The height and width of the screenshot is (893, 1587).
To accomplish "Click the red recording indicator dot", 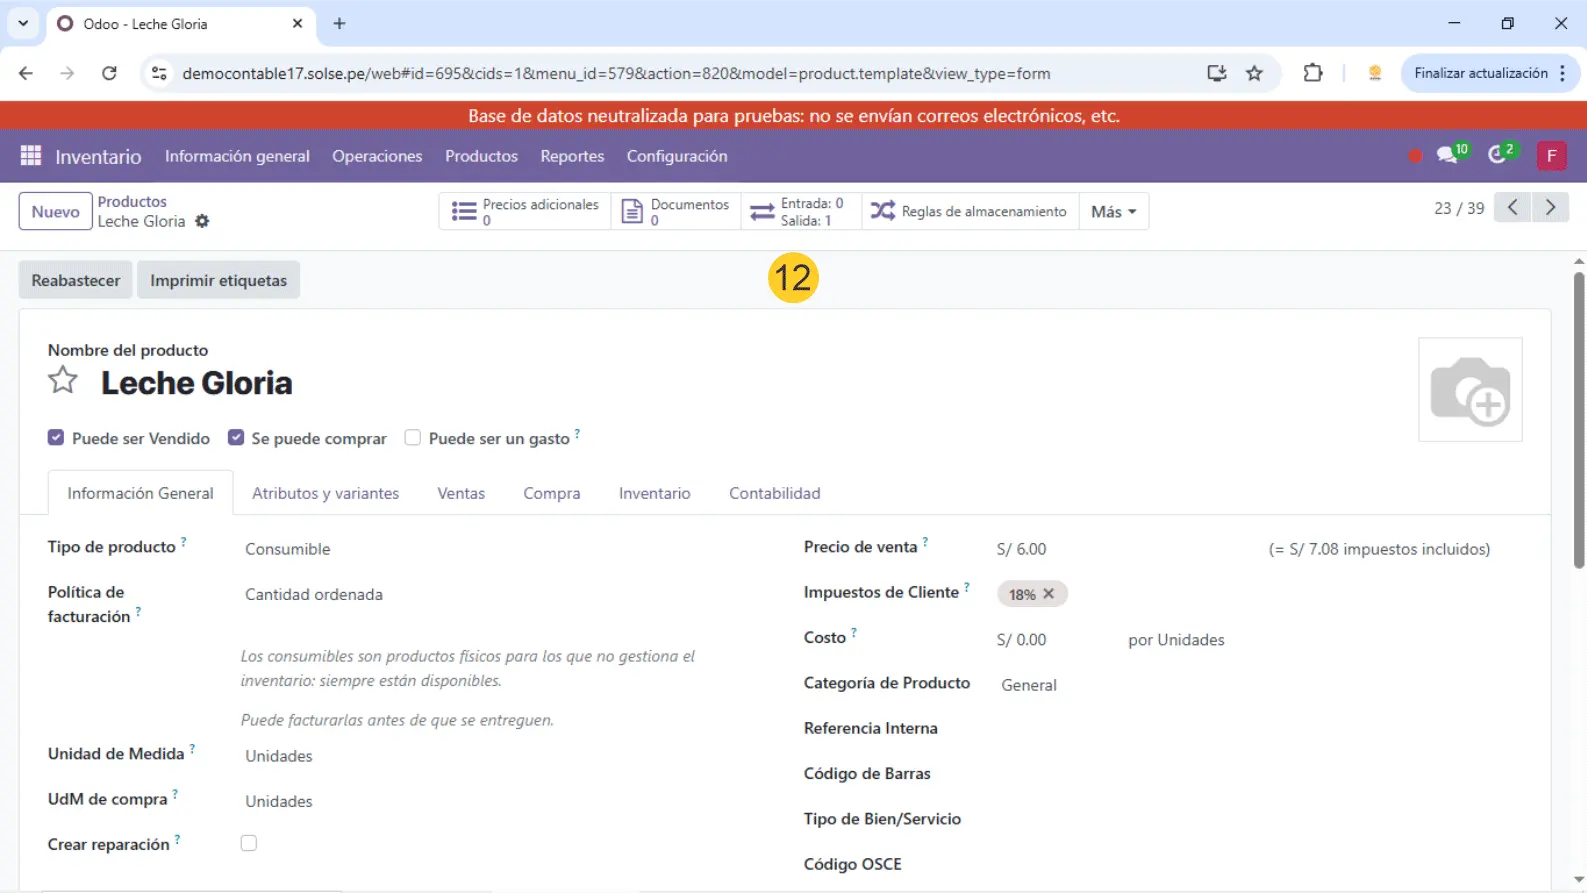I will click(1414, 156).
